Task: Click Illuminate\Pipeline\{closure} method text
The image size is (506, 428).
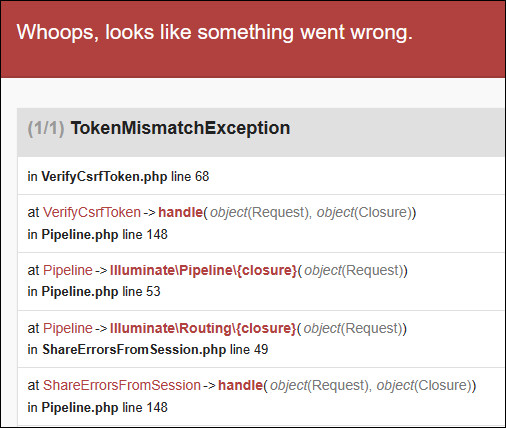Action: 203,270
